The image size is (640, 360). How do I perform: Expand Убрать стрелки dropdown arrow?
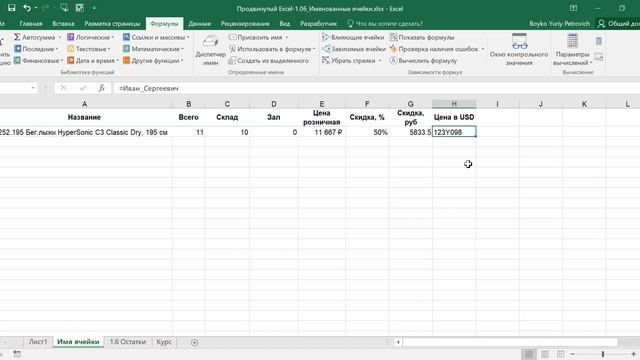pyautogui.click(x=380, y=60)
